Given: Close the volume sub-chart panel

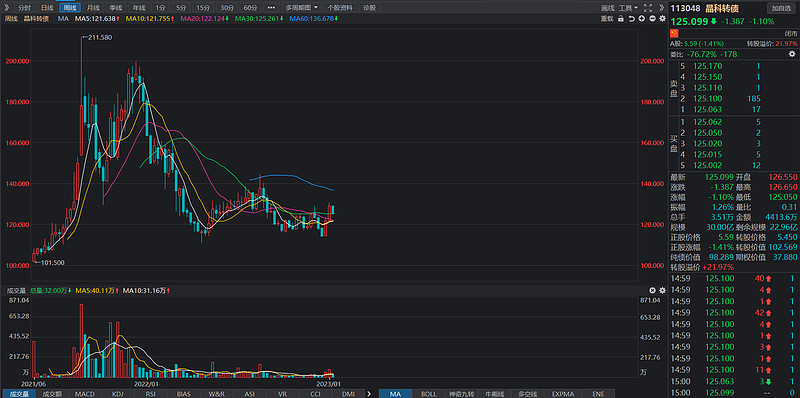Looking at the screenshot, I should pos(653,290).
